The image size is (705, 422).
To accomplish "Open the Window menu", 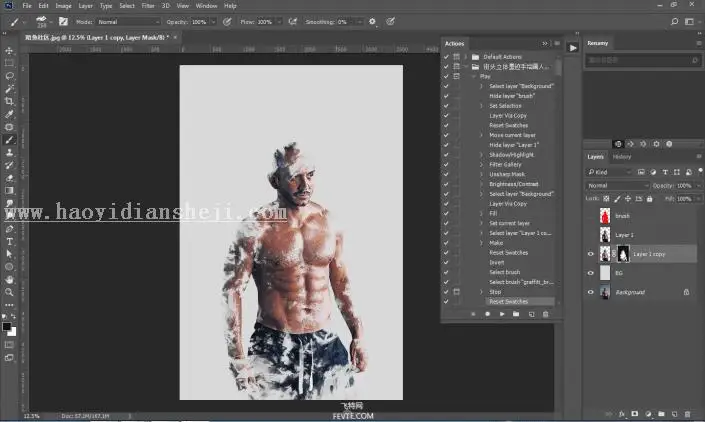I will (206, 6).
